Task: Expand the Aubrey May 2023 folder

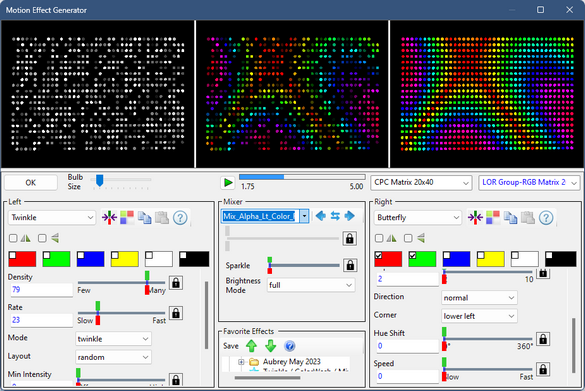Action: (x=241, y=362)
